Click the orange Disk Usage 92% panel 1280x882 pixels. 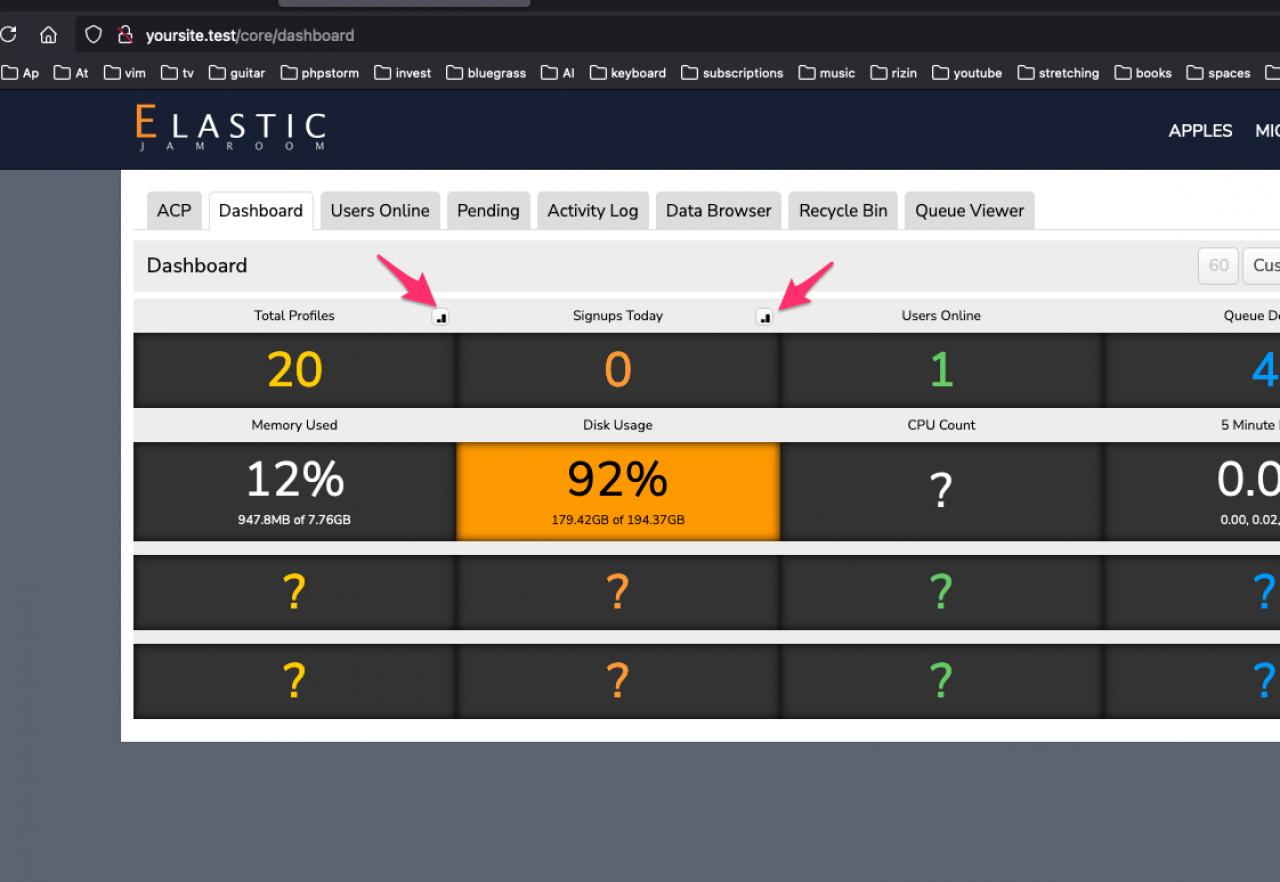[x=618, y=491]
